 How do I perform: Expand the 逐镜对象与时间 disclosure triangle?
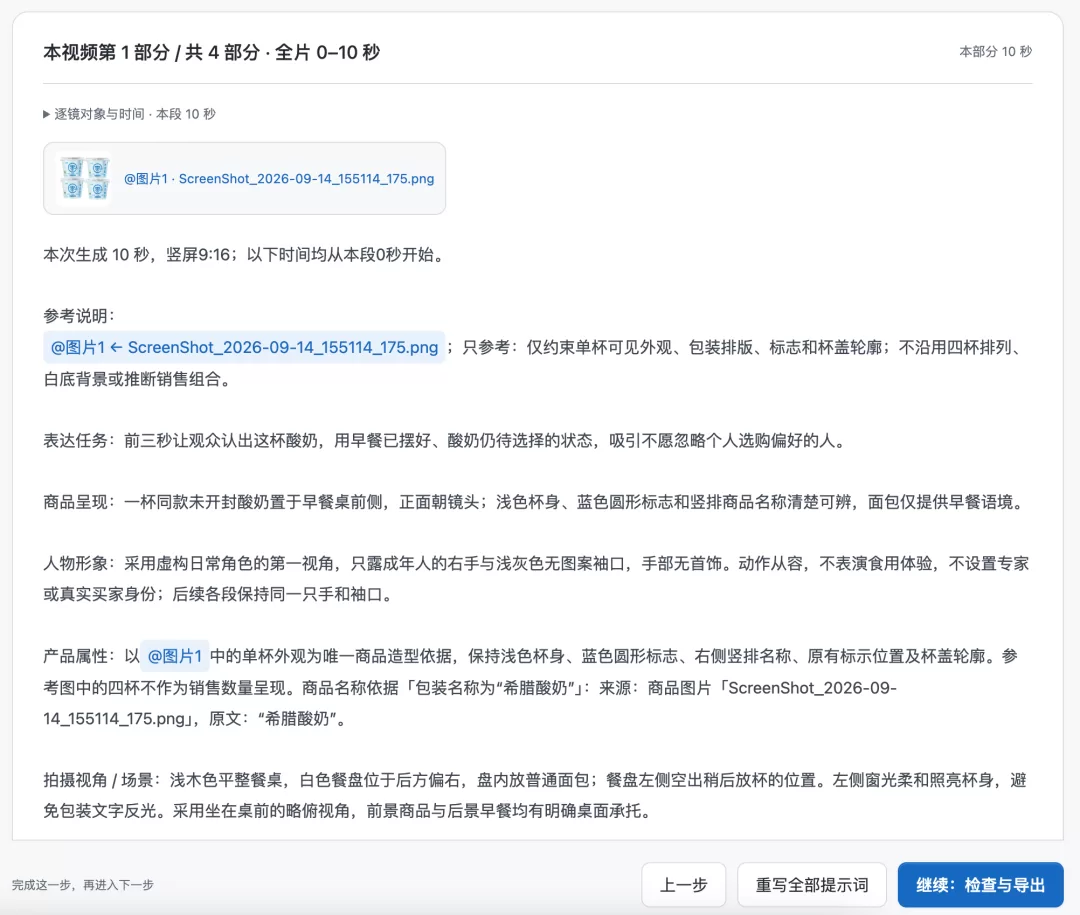coord(47,114)
